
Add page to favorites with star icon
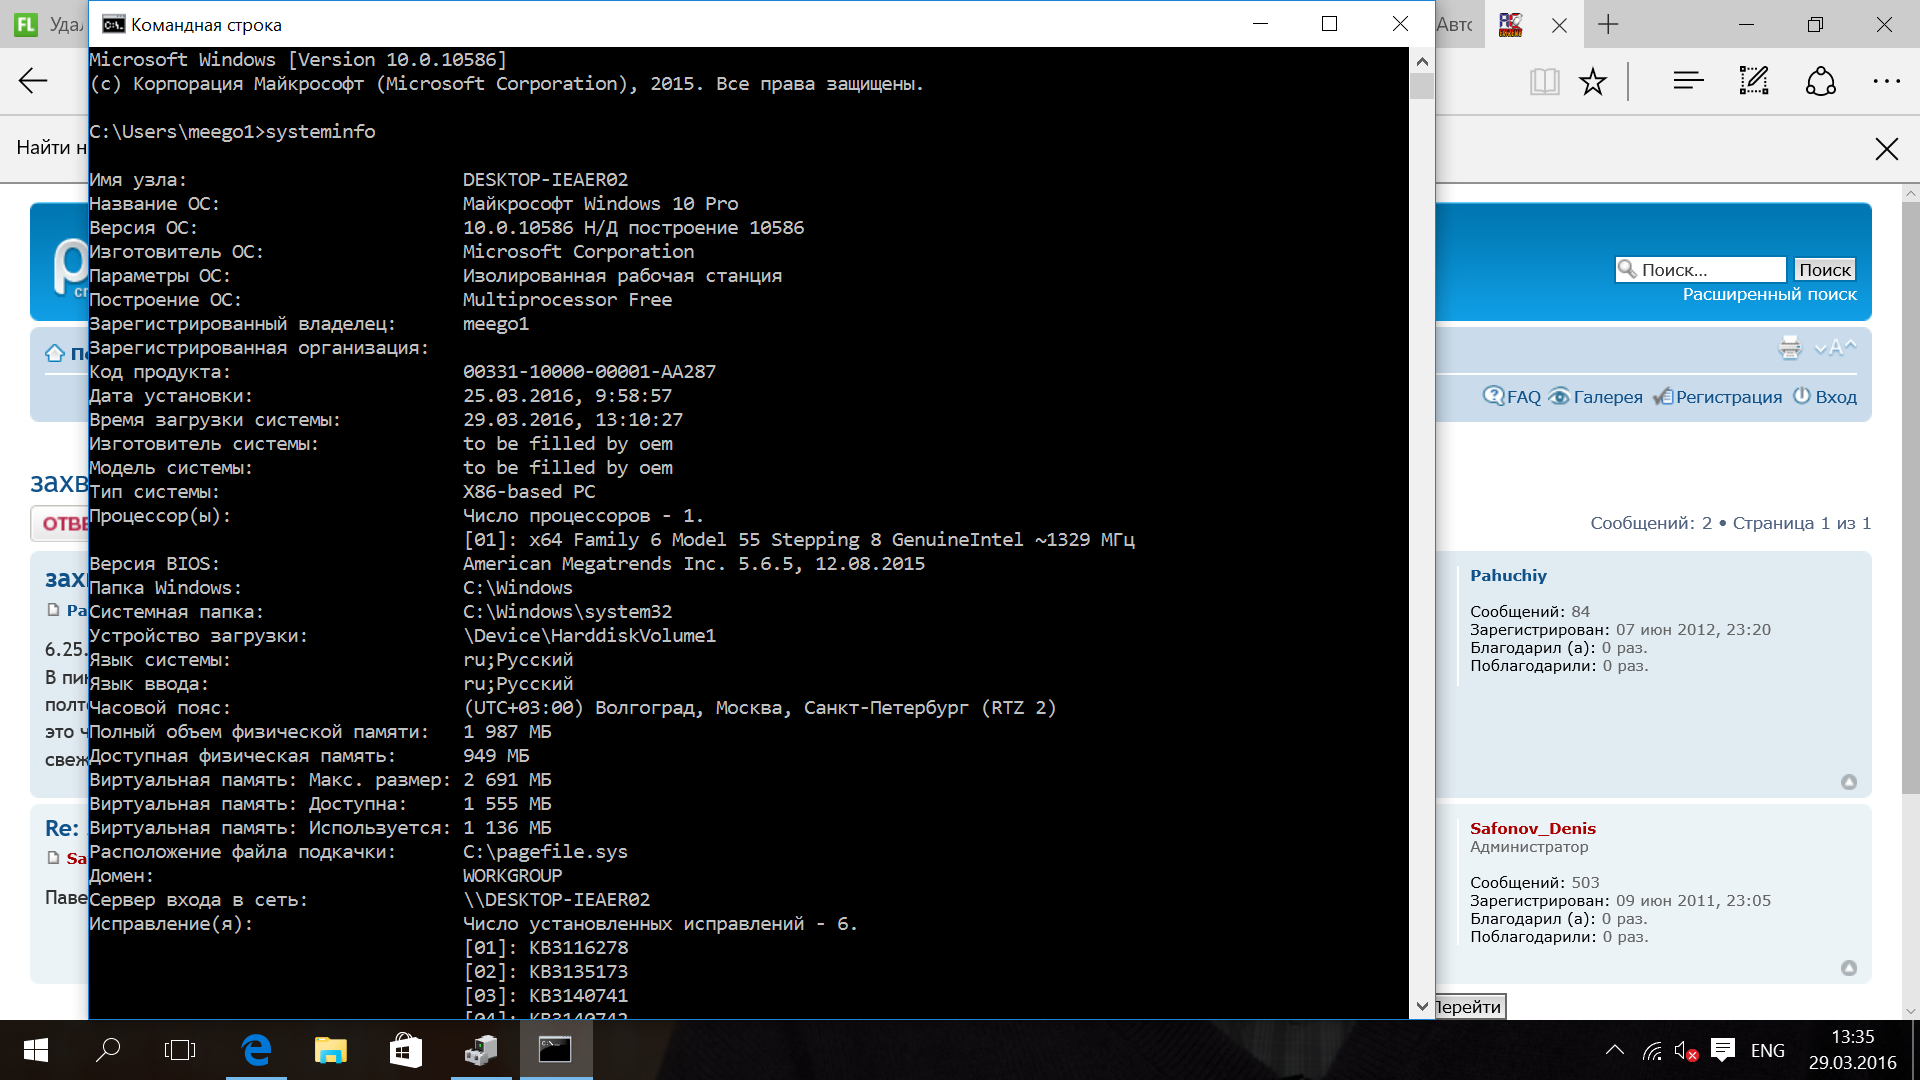click(1593, 81)
